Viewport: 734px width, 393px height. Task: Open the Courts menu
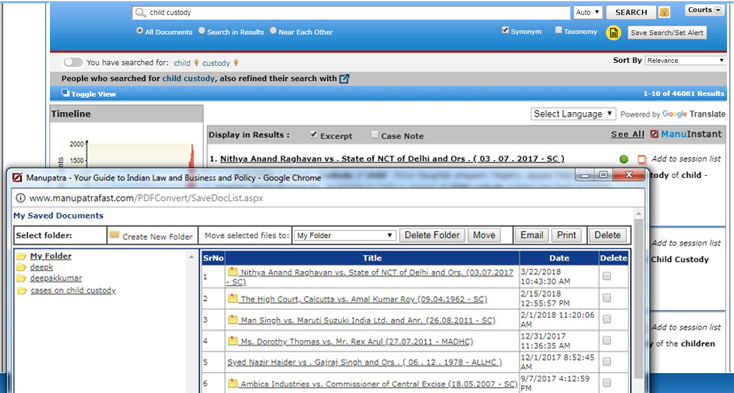(704, 10)
